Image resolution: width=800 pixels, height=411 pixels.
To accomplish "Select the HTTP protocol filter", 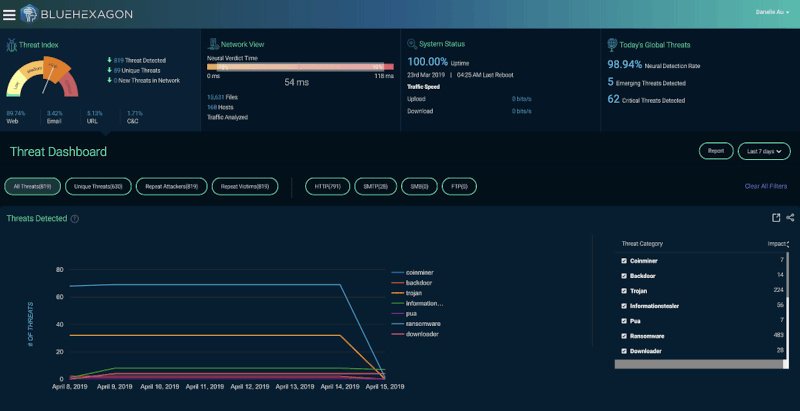I will (x=328, y=187).
